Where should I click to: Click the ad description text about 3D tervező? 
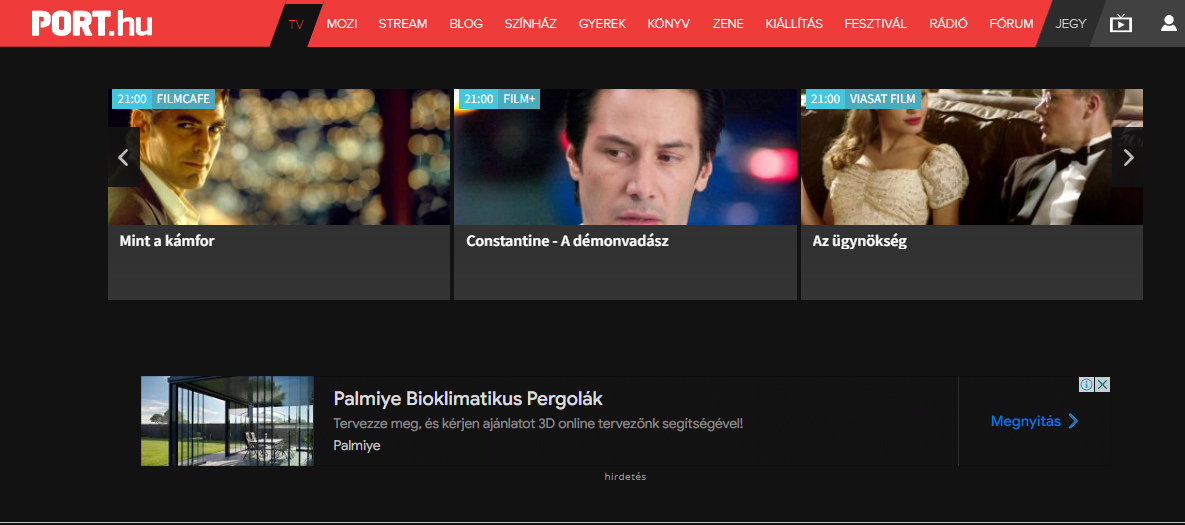[538, 423]
